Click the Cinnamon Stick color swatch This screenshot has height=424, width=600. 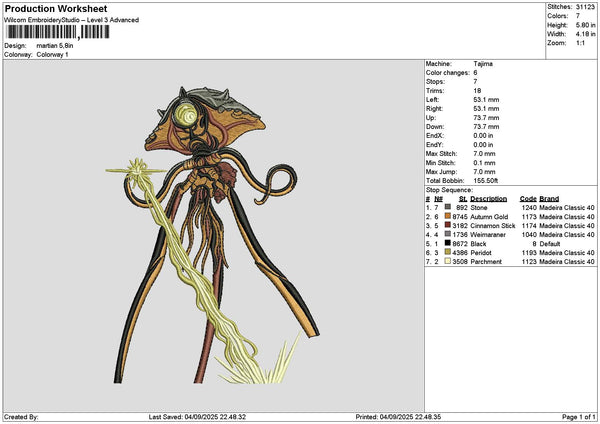[447, 225]
